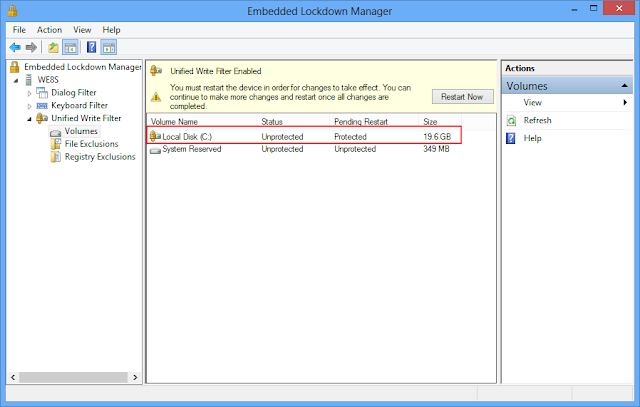
Task: Click the Keyboard Filter keyboard icon
Action: click(x=42, y=106)
